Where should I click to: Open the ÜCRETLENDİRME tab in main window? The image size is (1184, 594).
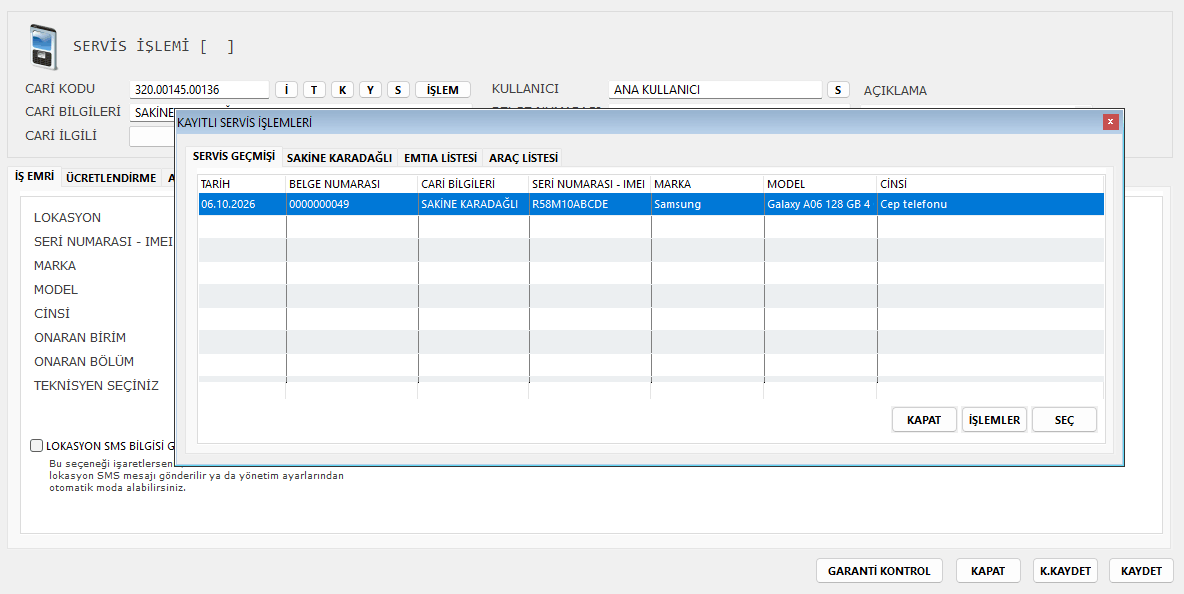click(111, 178)
